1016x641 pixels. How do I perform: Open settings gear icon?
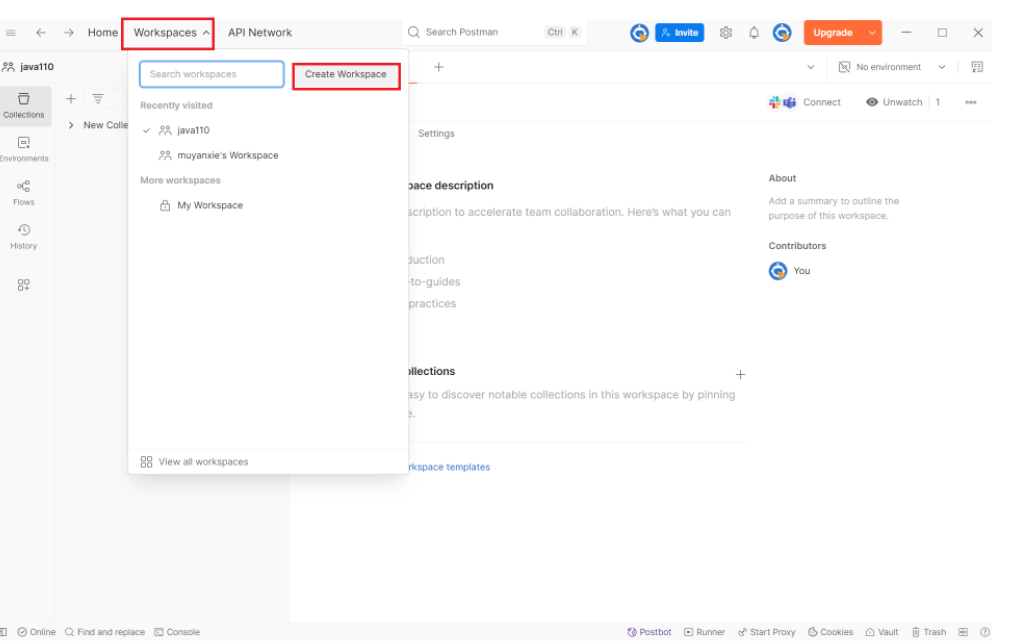click(x=726, y=32)
